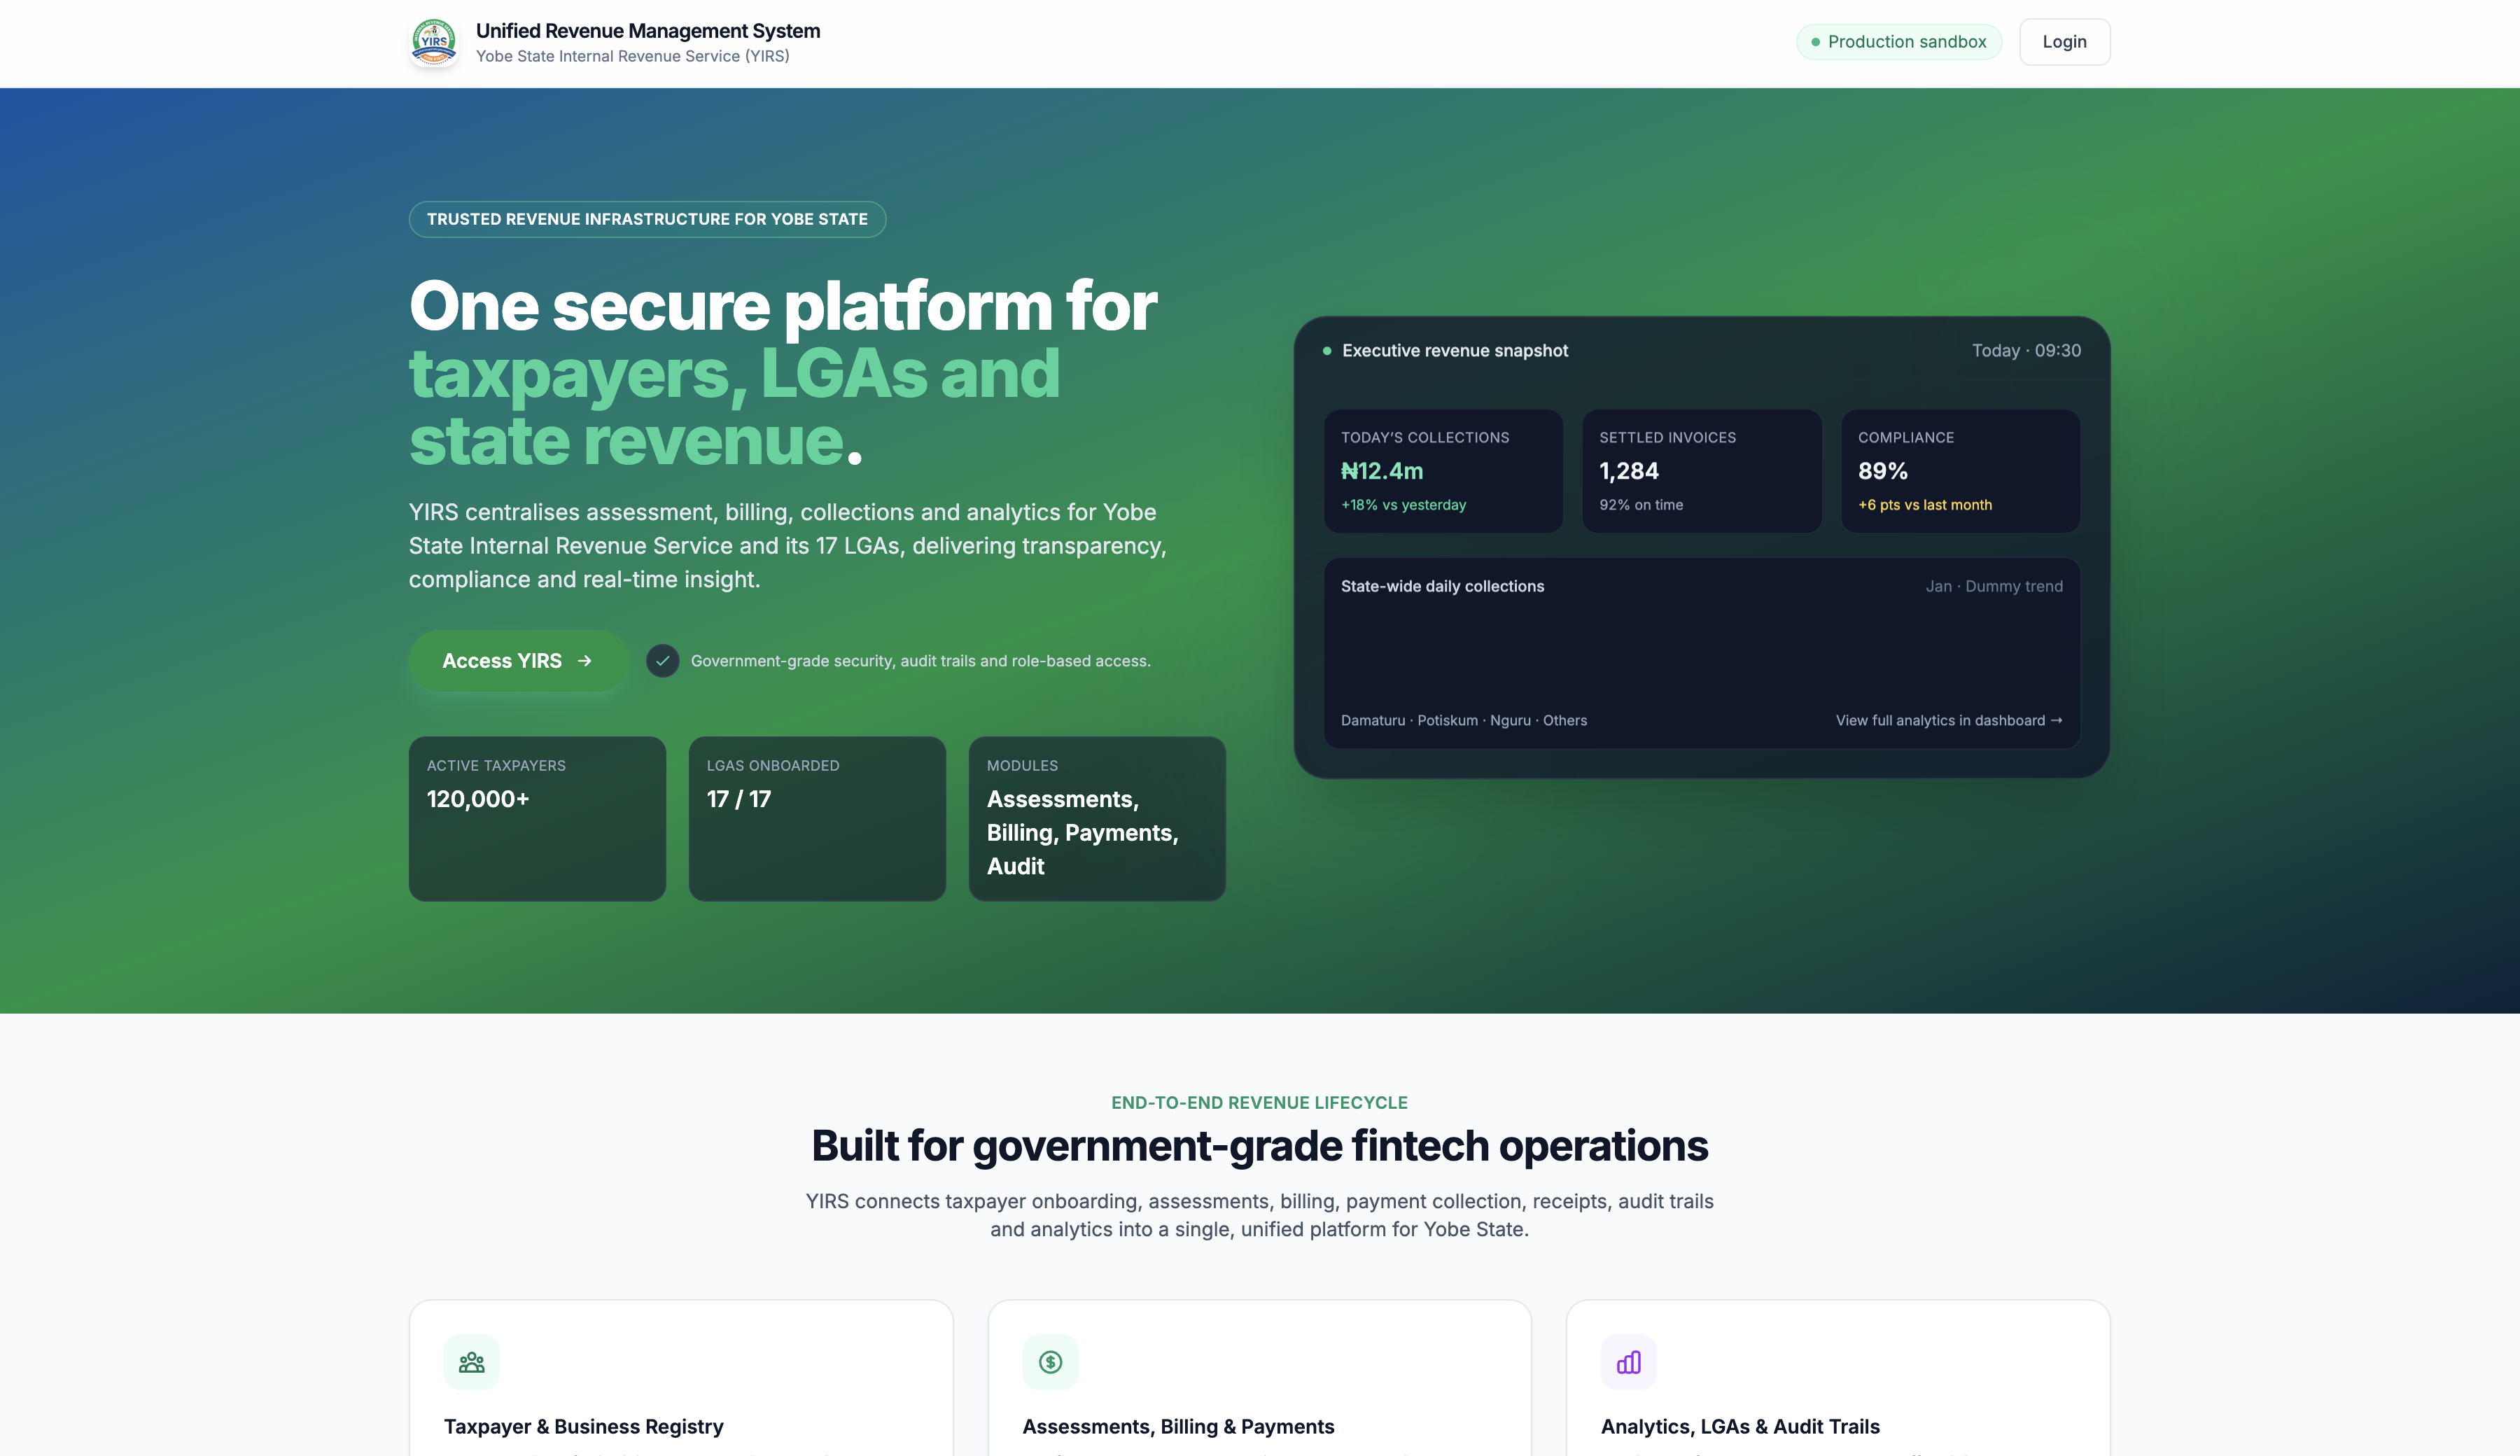
Task: Click +18% vs yesterday text
Action: tap(1403, 505)
